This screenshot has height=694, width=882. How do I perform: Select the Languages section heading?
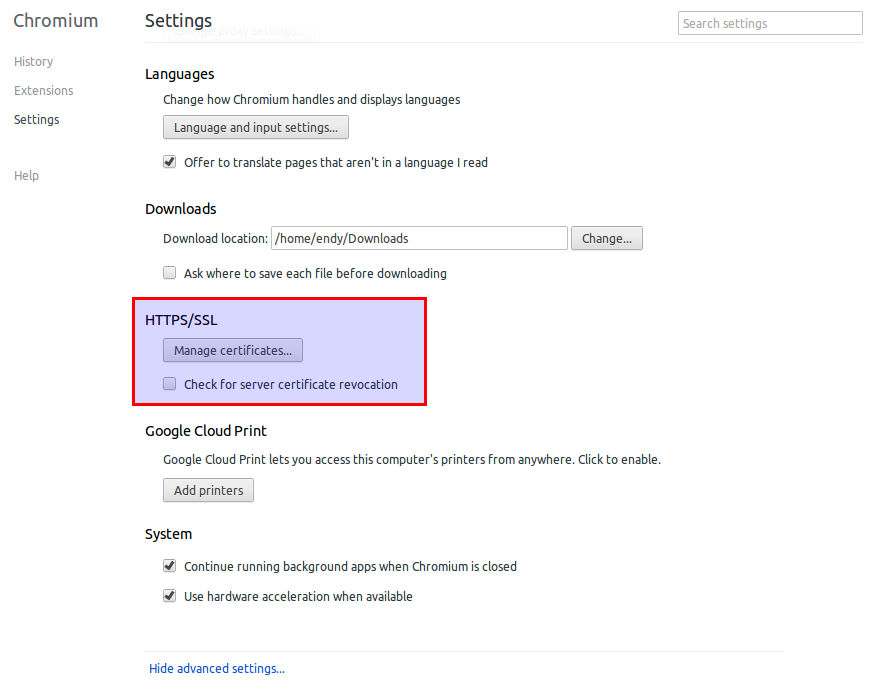179,73
